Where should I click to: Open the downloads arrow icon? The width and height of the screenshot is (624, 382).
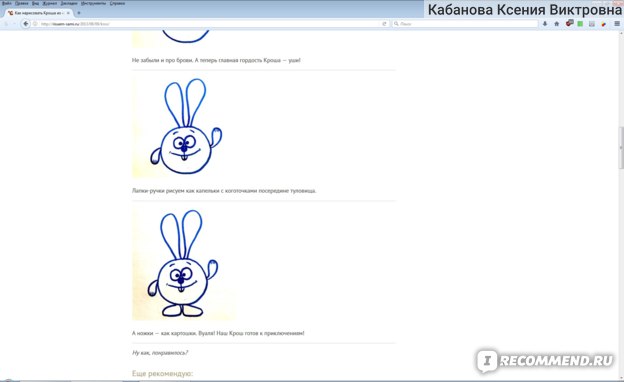[545, 24]
